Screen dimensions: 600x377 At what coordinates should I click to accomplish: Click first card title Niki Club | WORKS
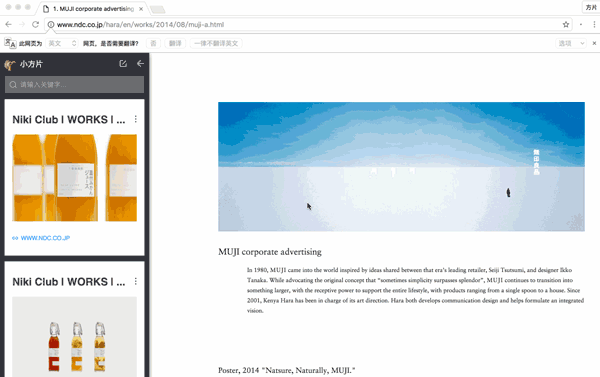pos(69,120)
